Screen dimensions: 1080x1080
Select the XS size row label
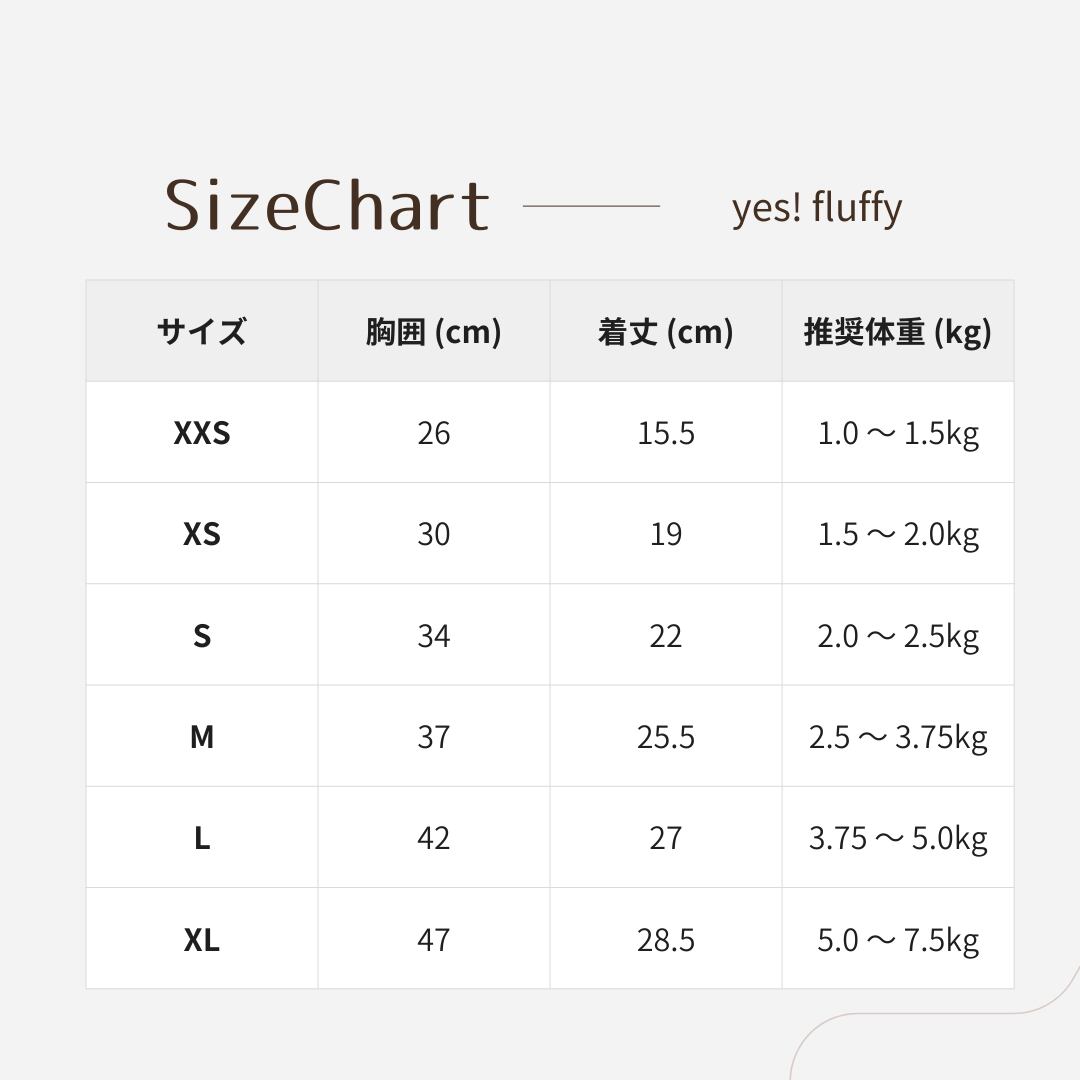(x=201, y=534)
